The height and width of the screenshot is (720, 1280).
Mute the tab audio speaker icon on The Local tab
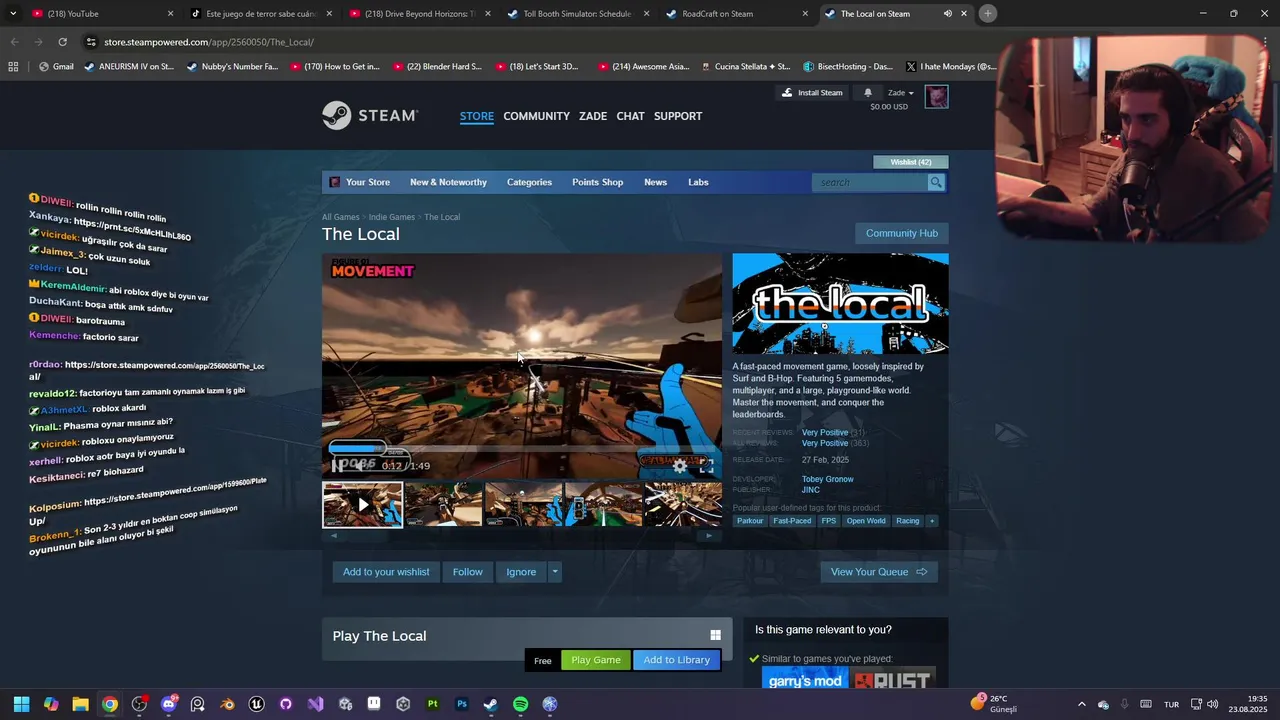click(947, 14)
